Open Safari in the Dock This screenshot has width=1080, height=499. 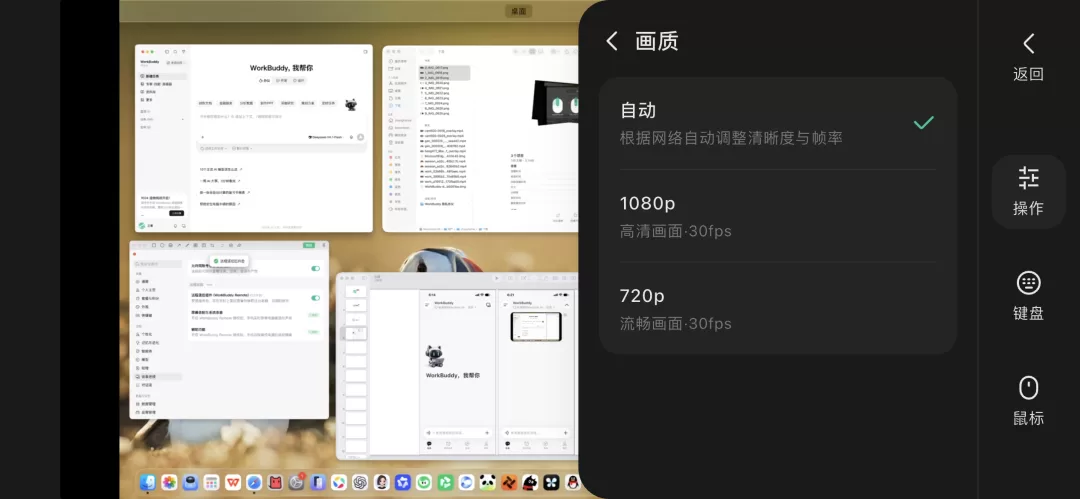[x=254, y=482]
